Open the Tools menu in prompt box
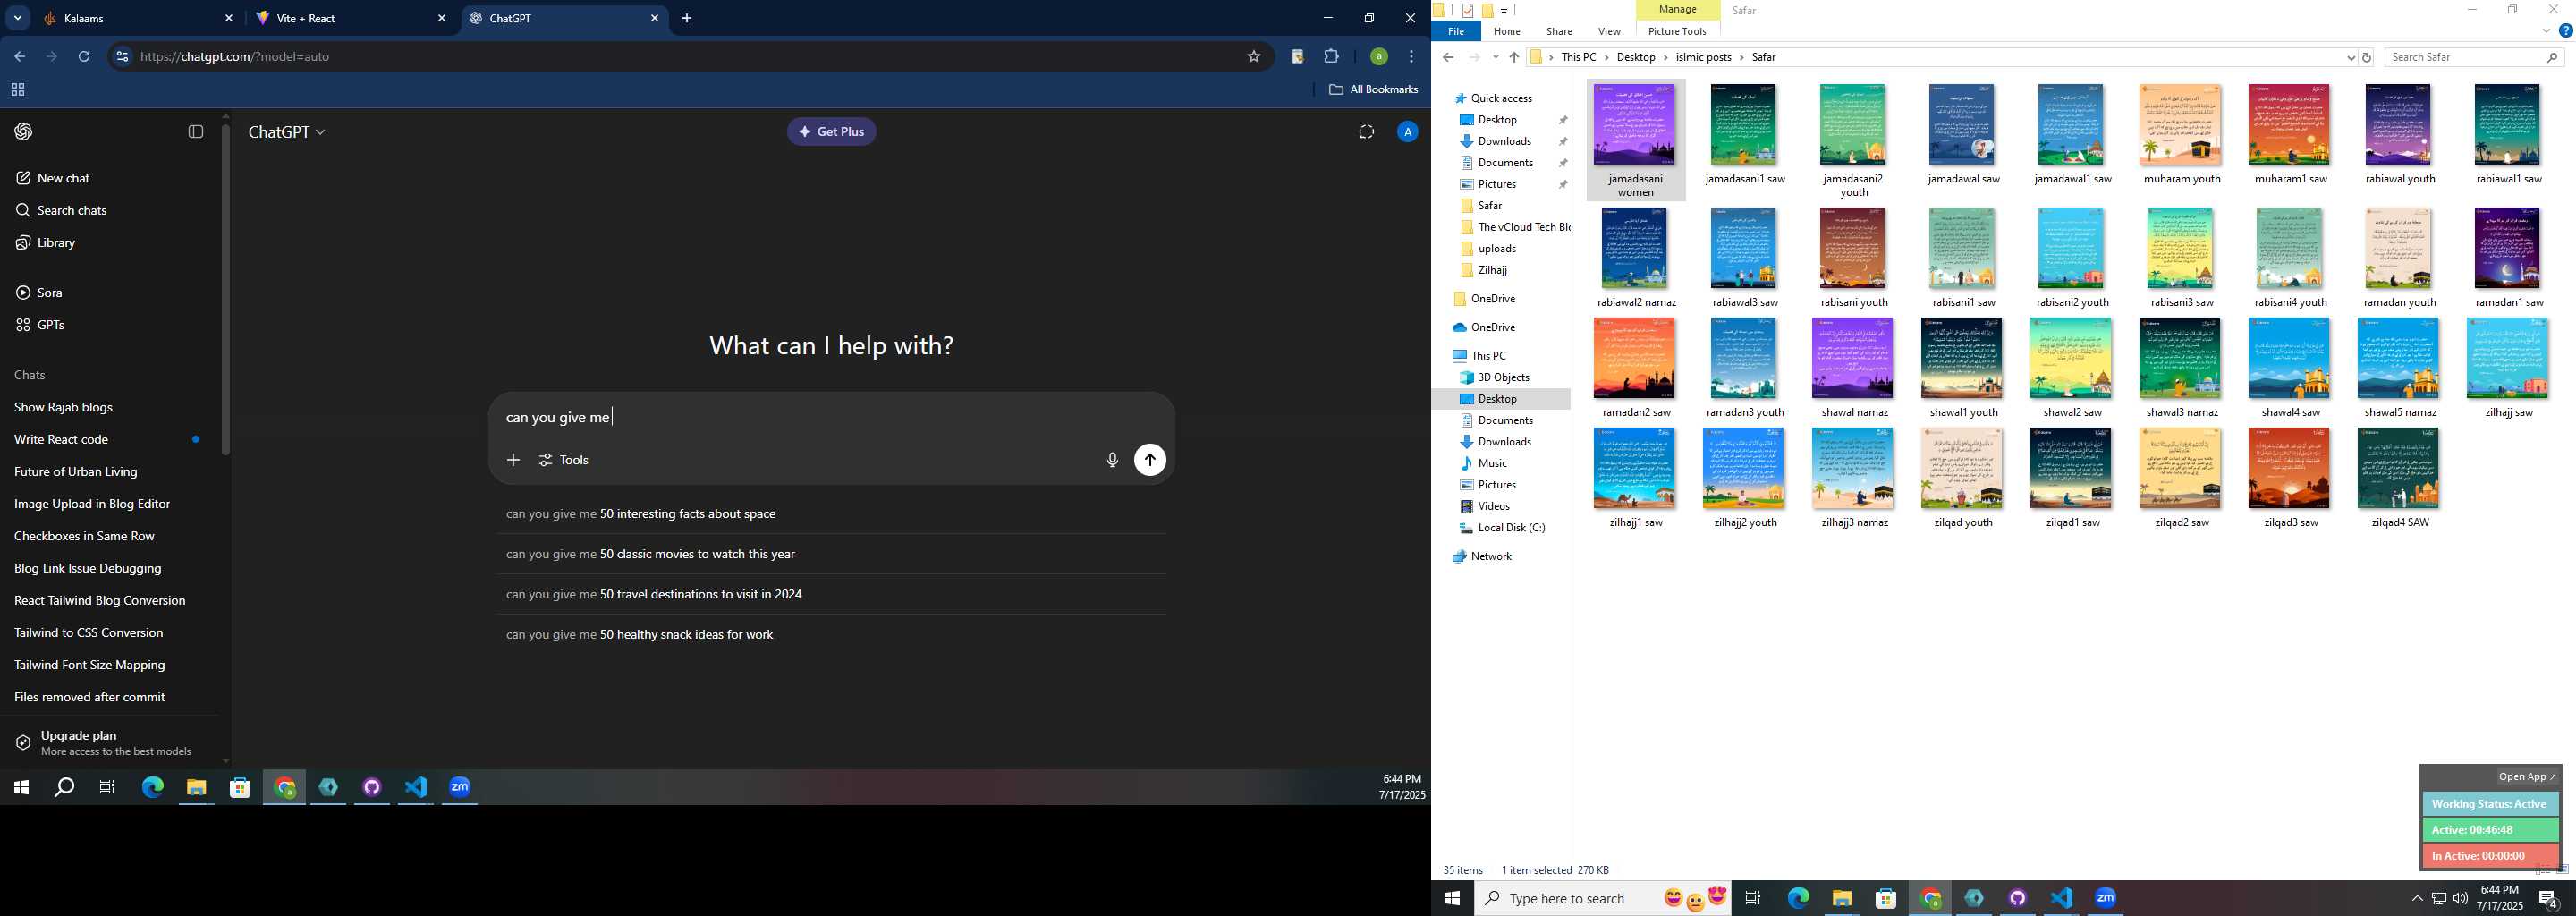2576x916 pixels. (x=564, y=460)
